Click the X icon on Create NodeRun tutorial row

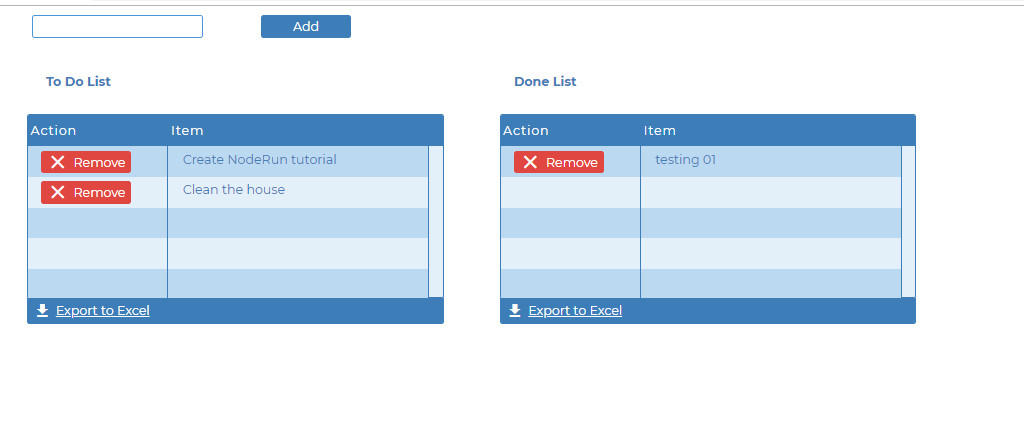pyautogui.click(x=57, y=162)
